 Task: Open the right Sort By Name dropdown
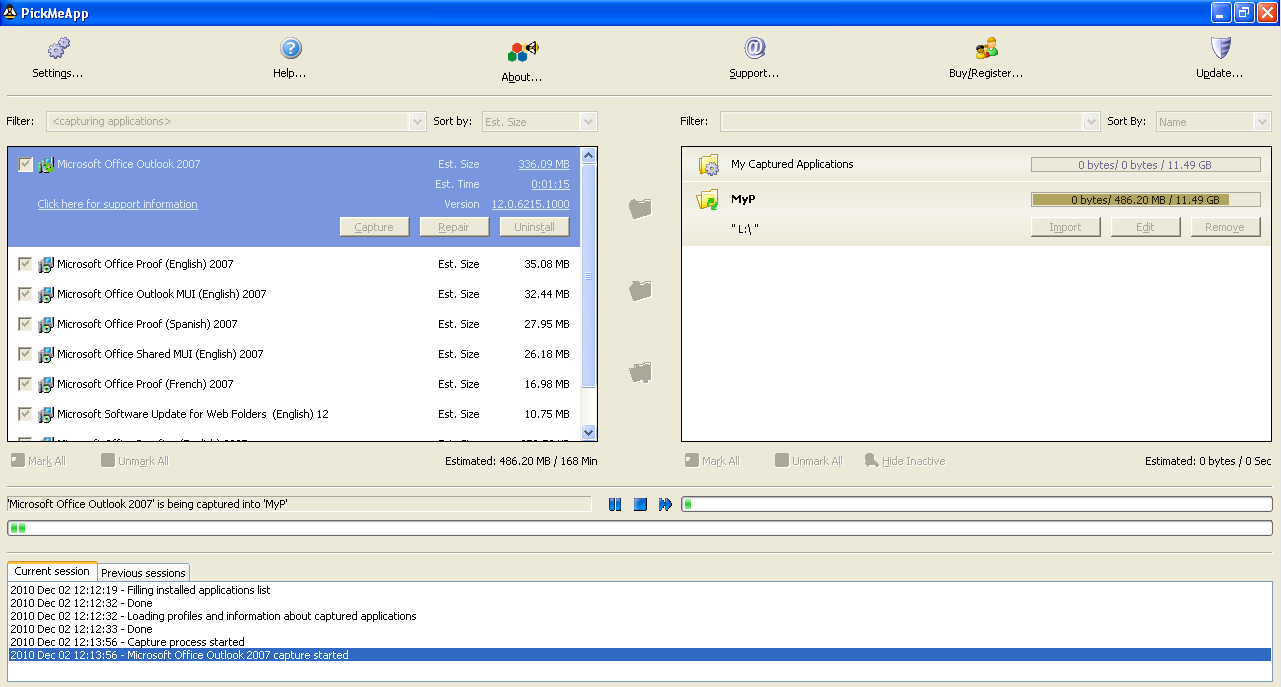pos(1213,121)
